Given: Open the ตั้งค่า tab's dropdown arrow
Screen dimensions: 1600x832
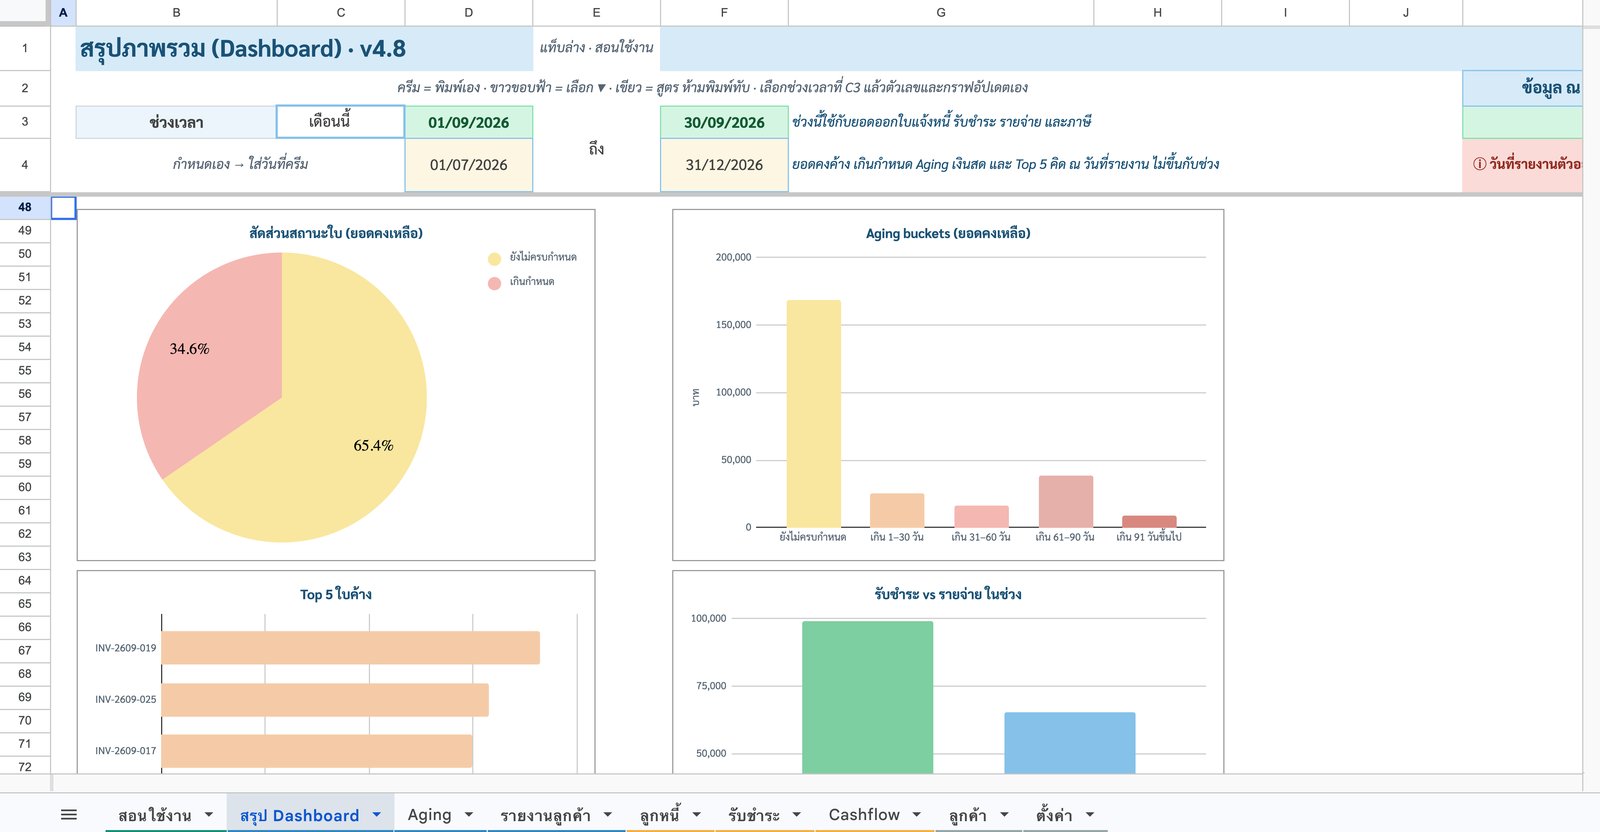Looking at the screenshot, I should tap(1090, 815).
